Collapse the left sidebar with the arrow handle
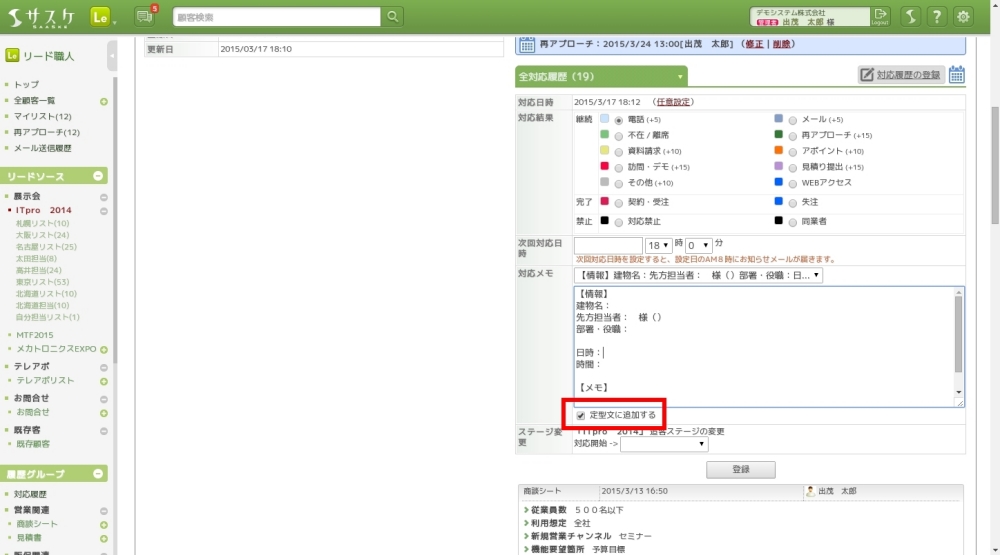This screenshot has height=555, width=1000. (112, 55)
